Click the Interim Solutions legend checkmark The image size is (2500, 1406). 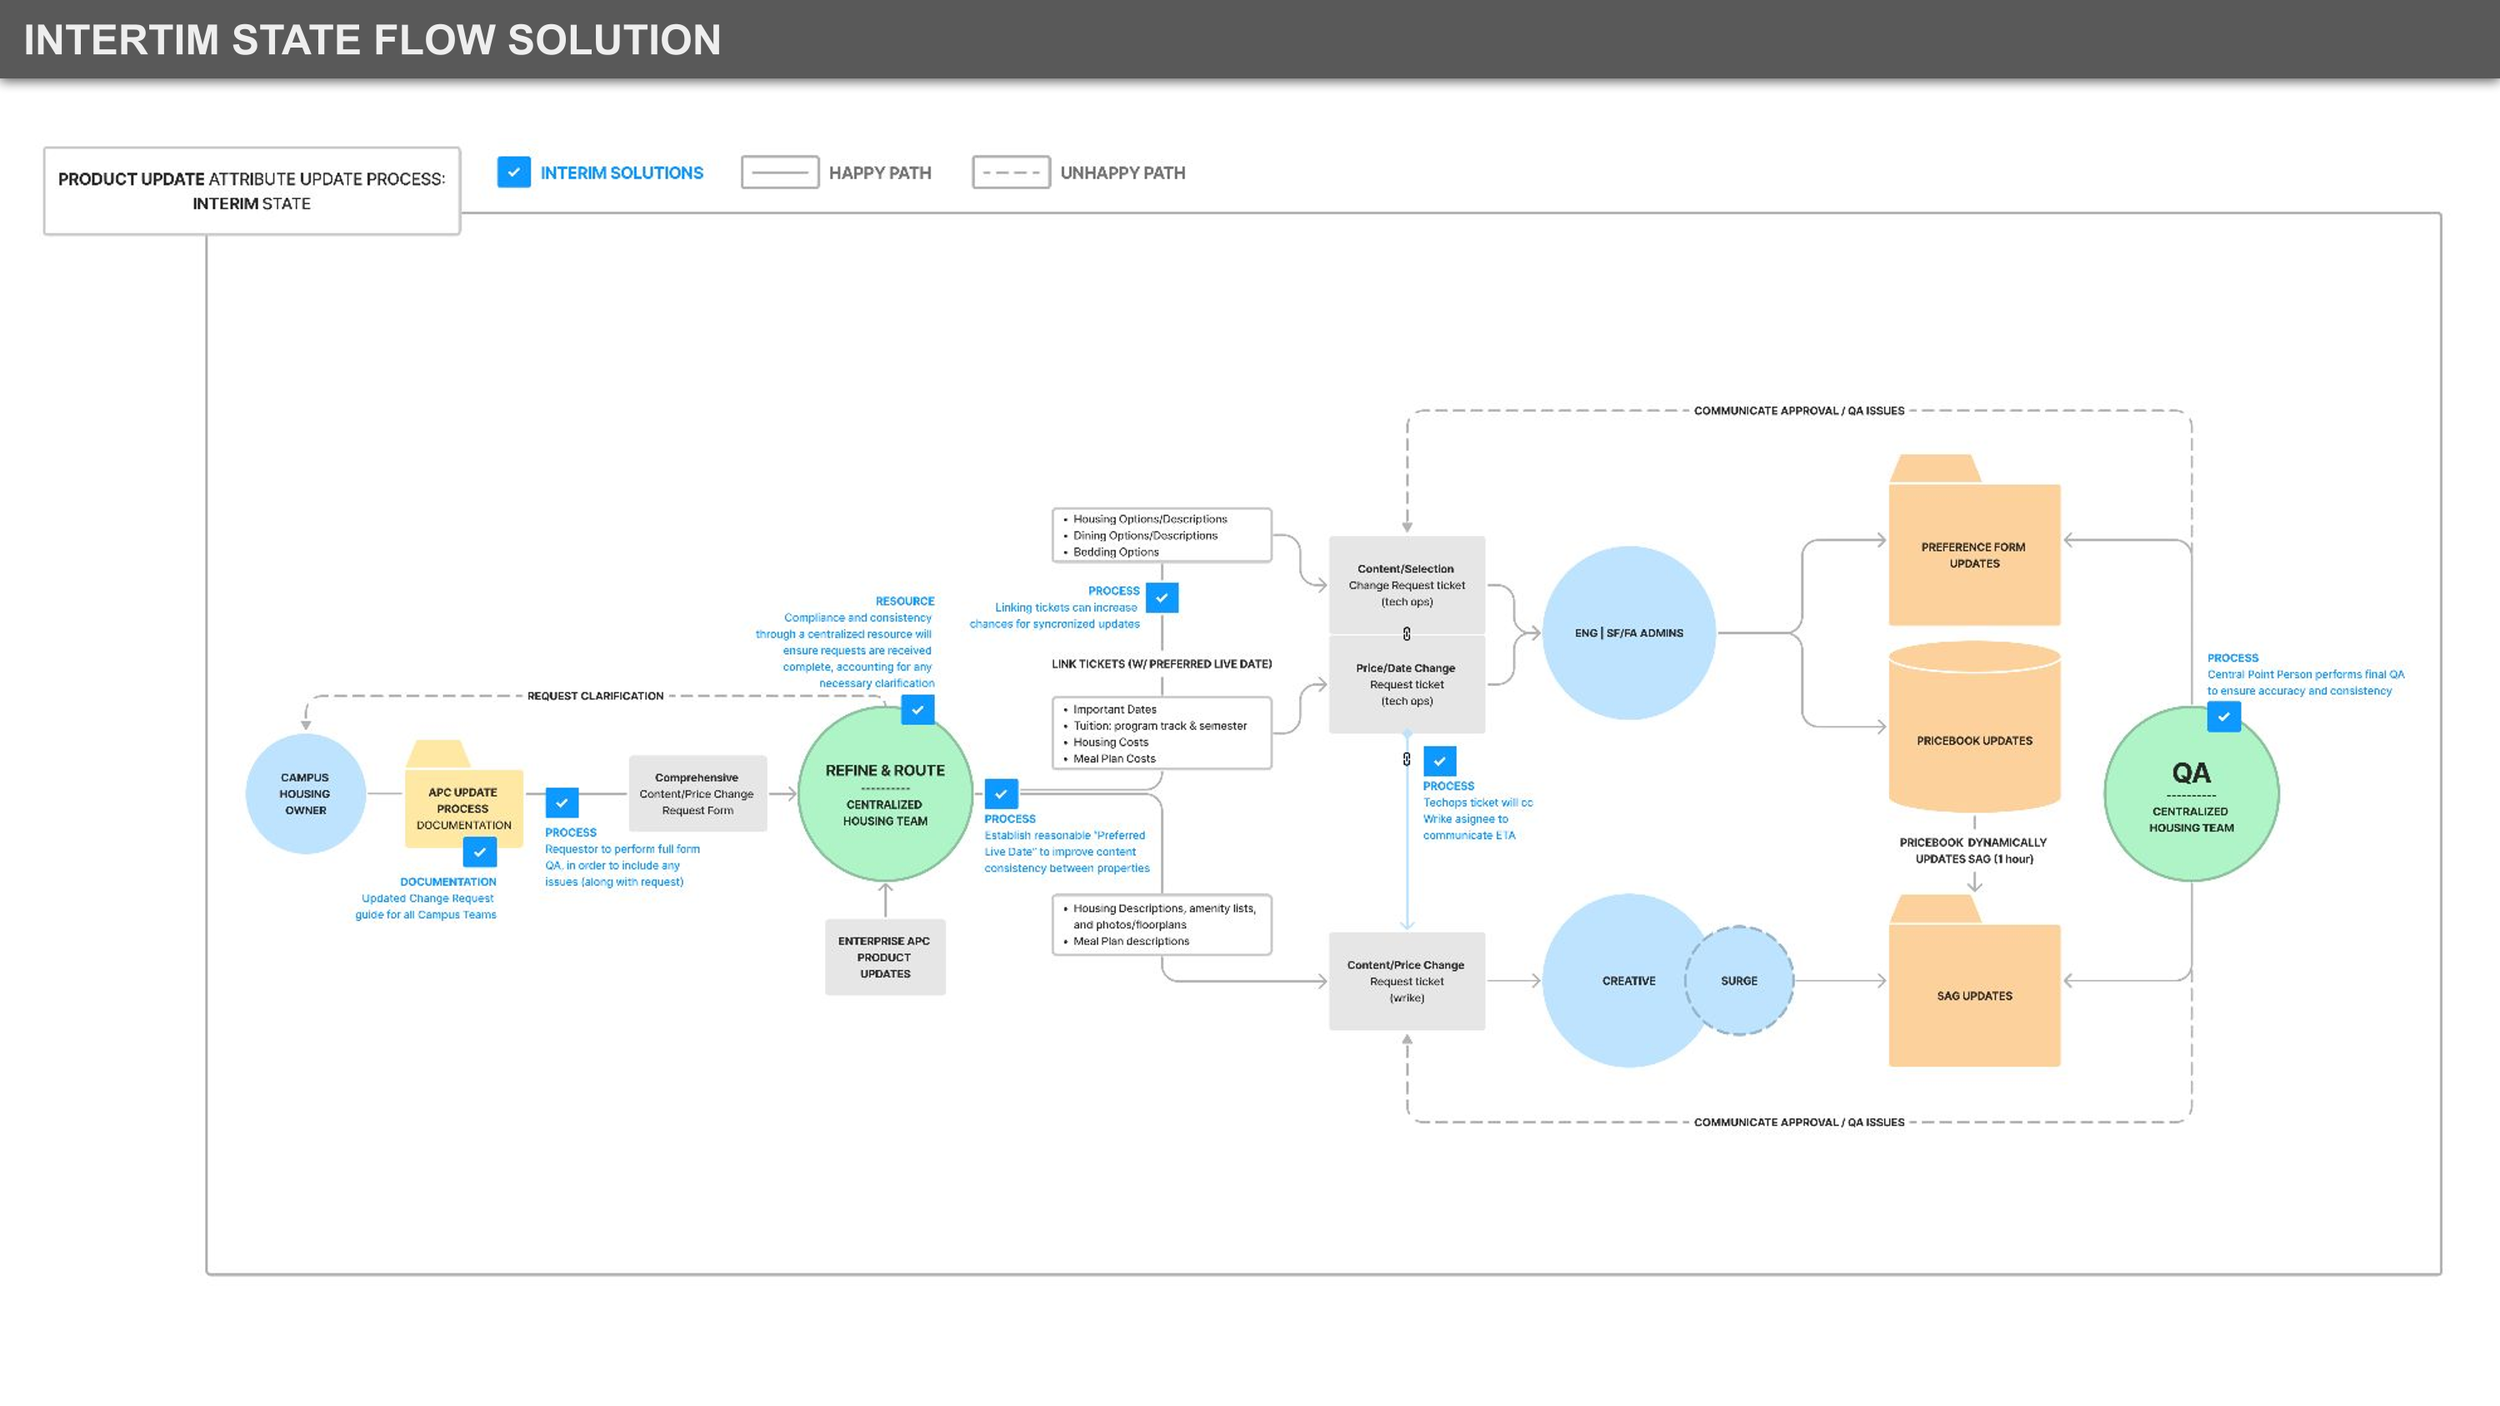[x=514, y=172]
